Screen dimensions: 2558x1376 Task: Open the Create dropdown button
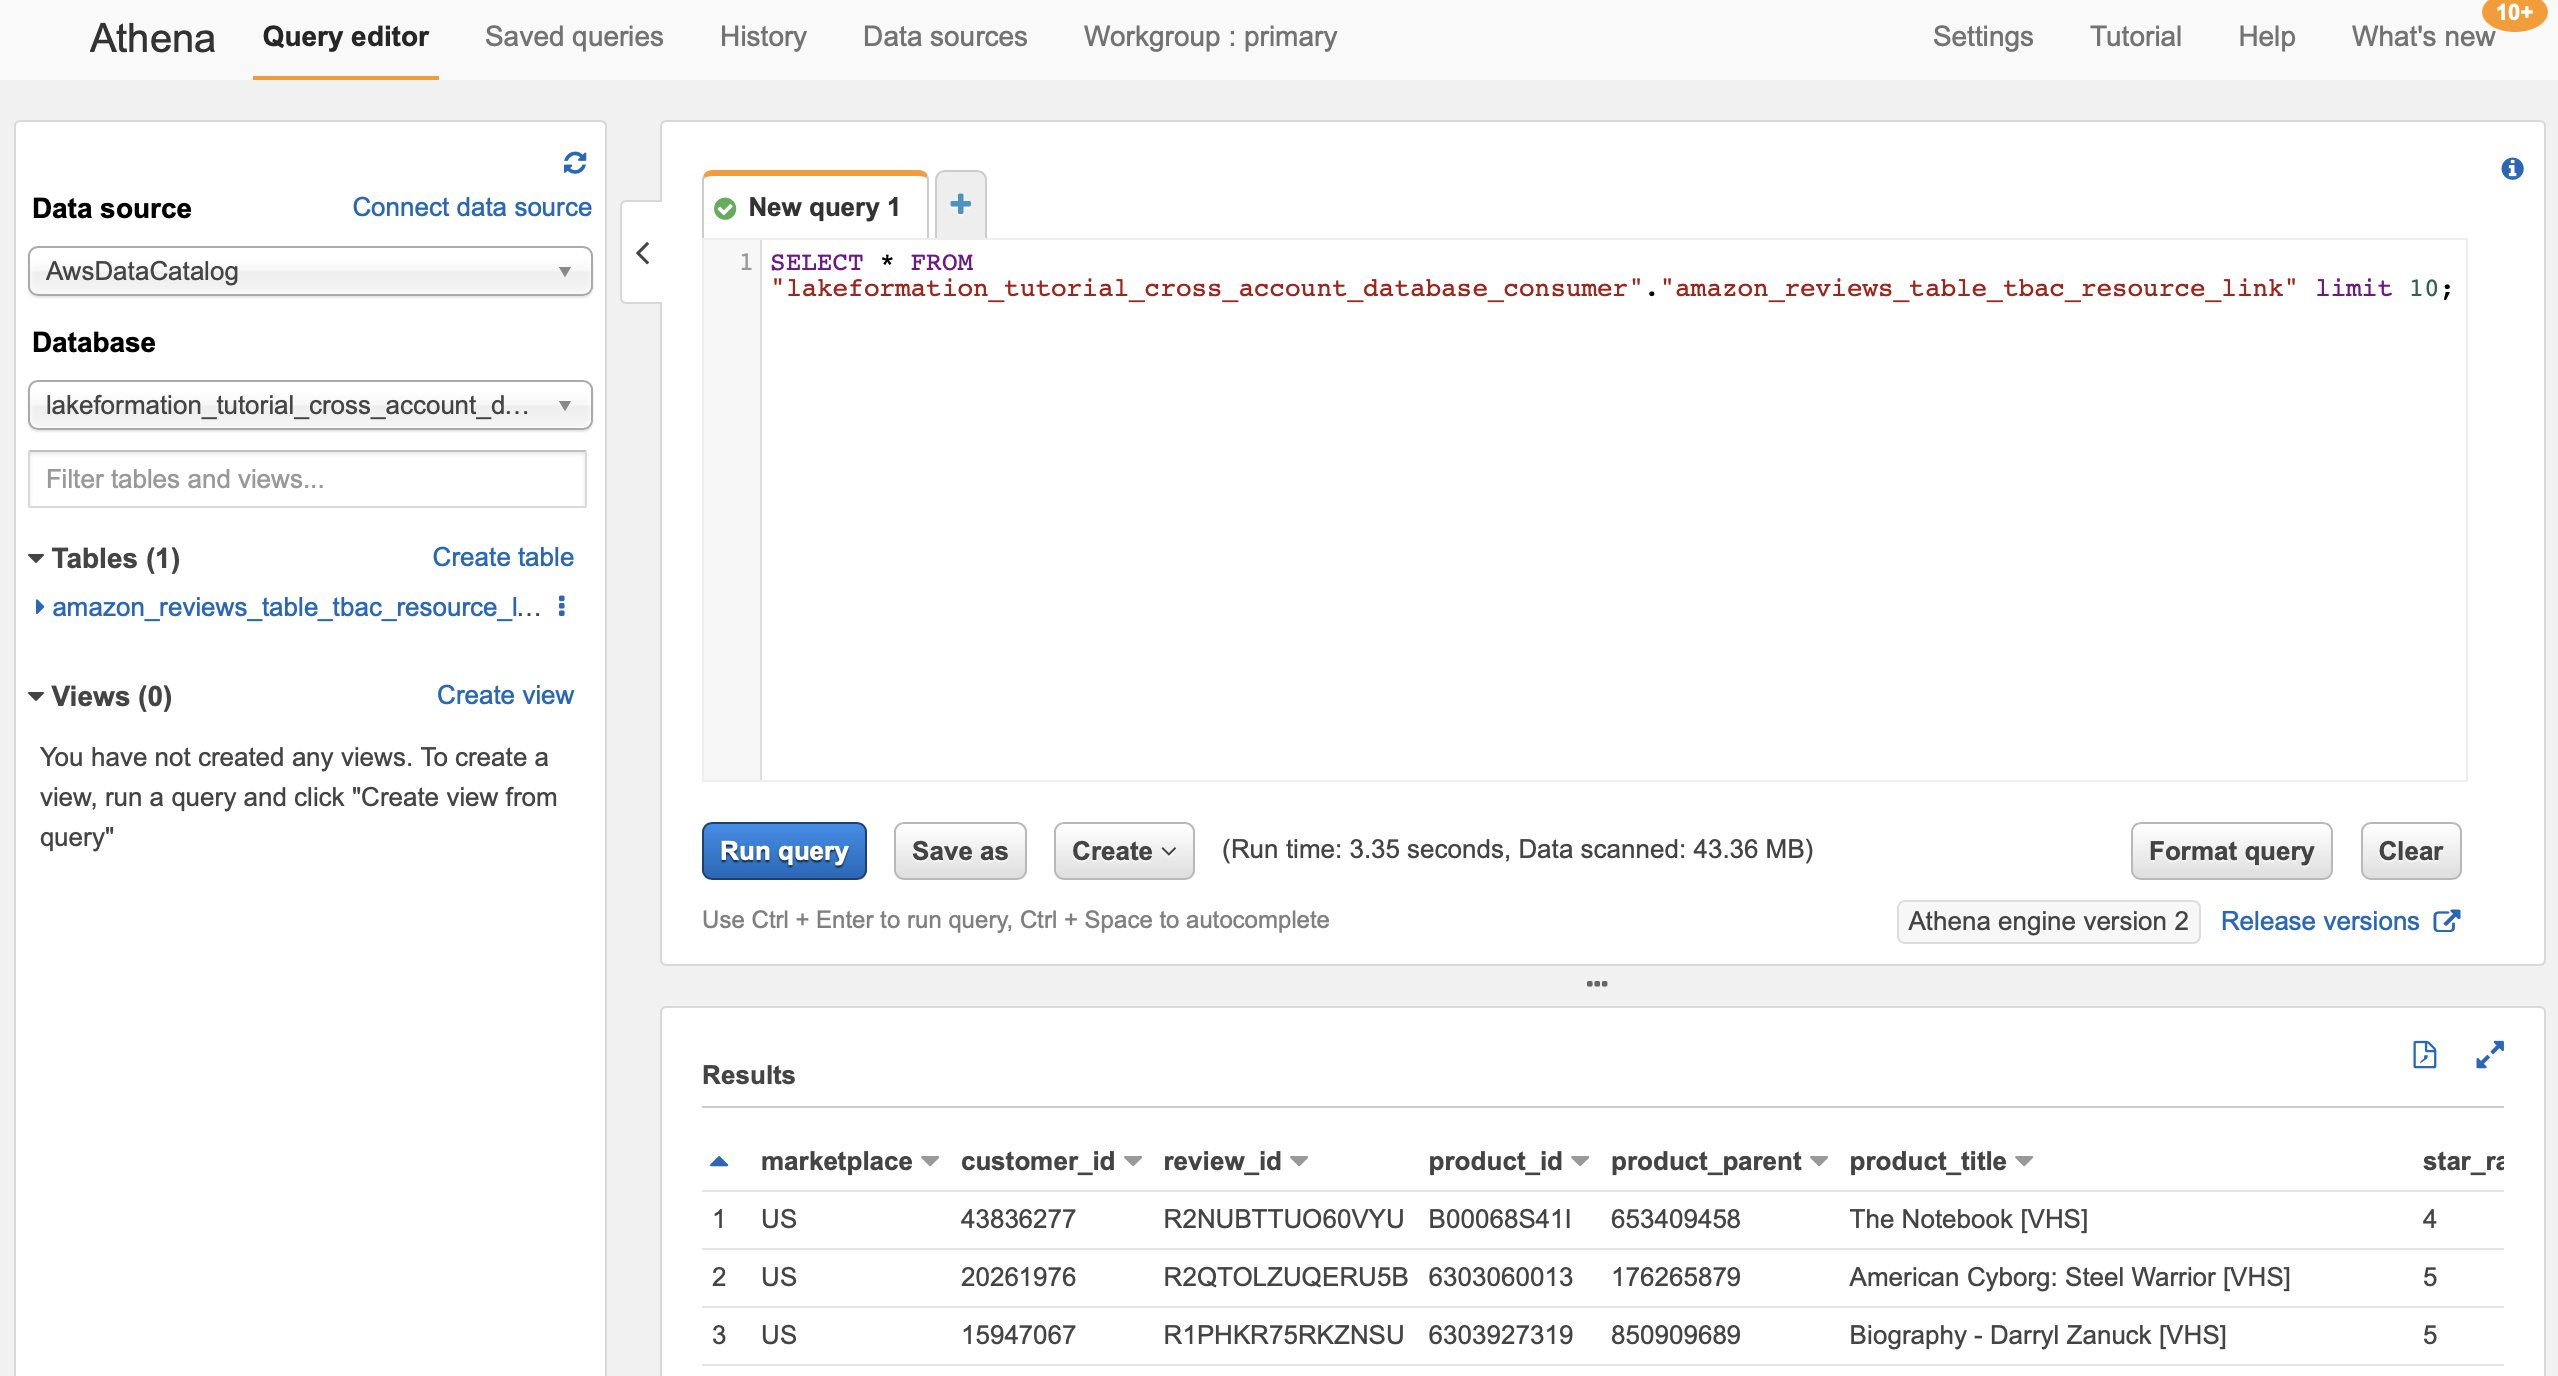tap(1123, 851)
